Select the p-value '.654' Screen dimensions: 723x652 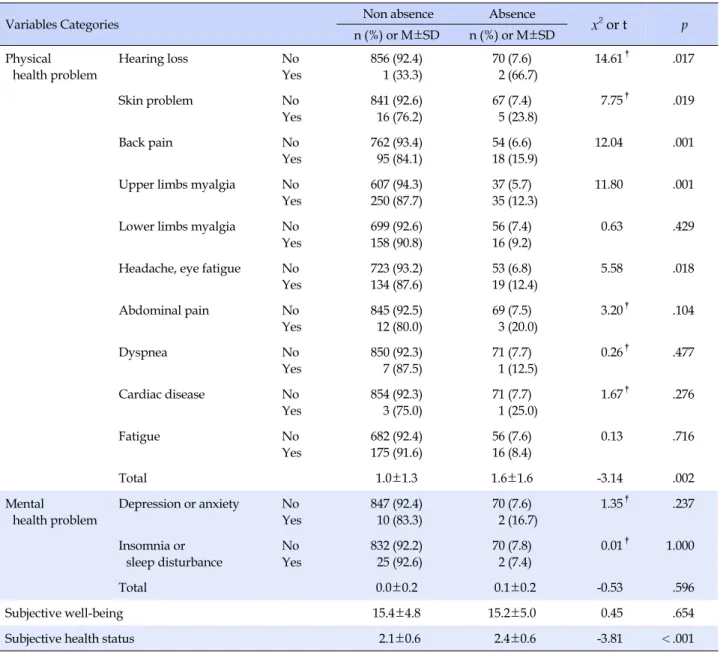(683, 613)
